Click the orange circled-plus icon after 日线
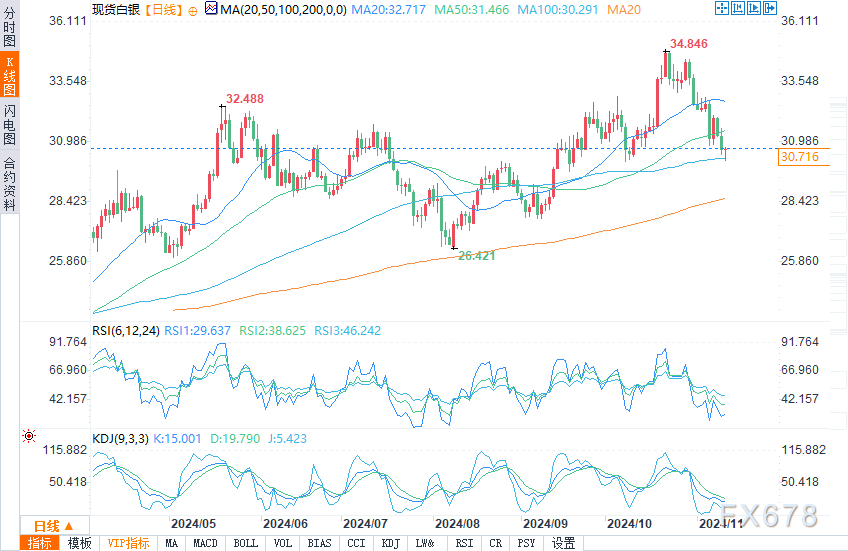Image resolution: width=848 pixels, height=551 pixels. tap(193, 11)
